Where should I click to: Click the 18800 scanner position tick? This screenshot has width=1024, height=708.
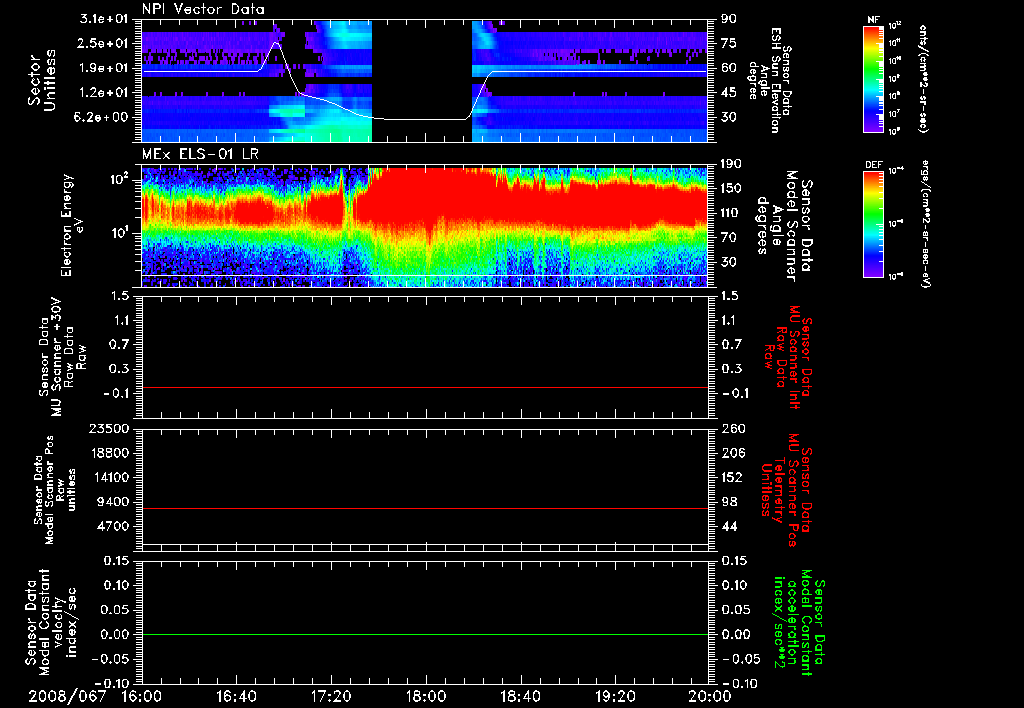(108, 453)
